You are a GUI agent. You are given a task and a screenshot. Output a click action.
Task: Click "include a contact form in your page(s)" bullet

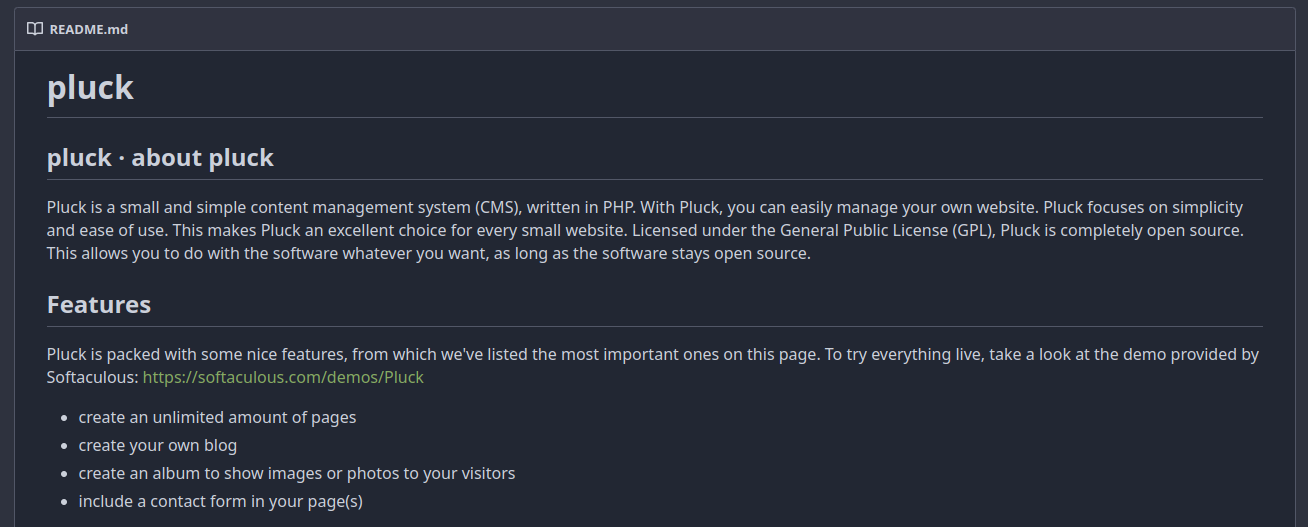(x=221, y=501)
